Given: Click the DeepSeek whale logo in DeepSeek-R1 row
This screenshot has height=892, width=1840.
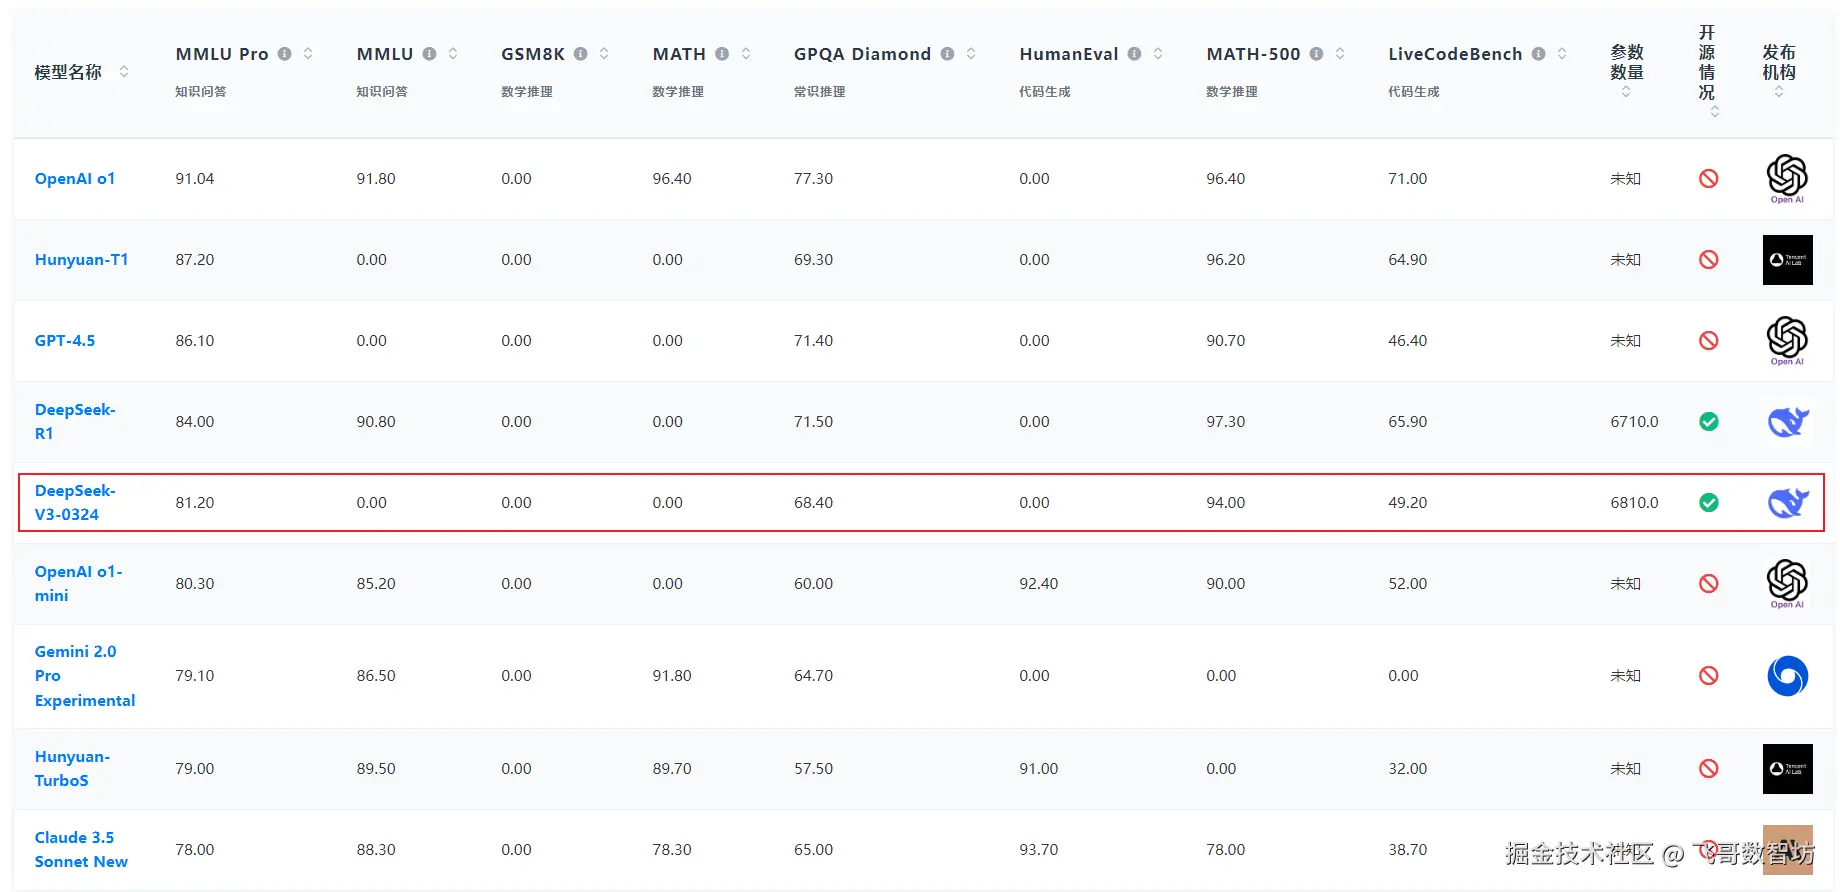Looking at the screenshot, I should (1788, 422).
